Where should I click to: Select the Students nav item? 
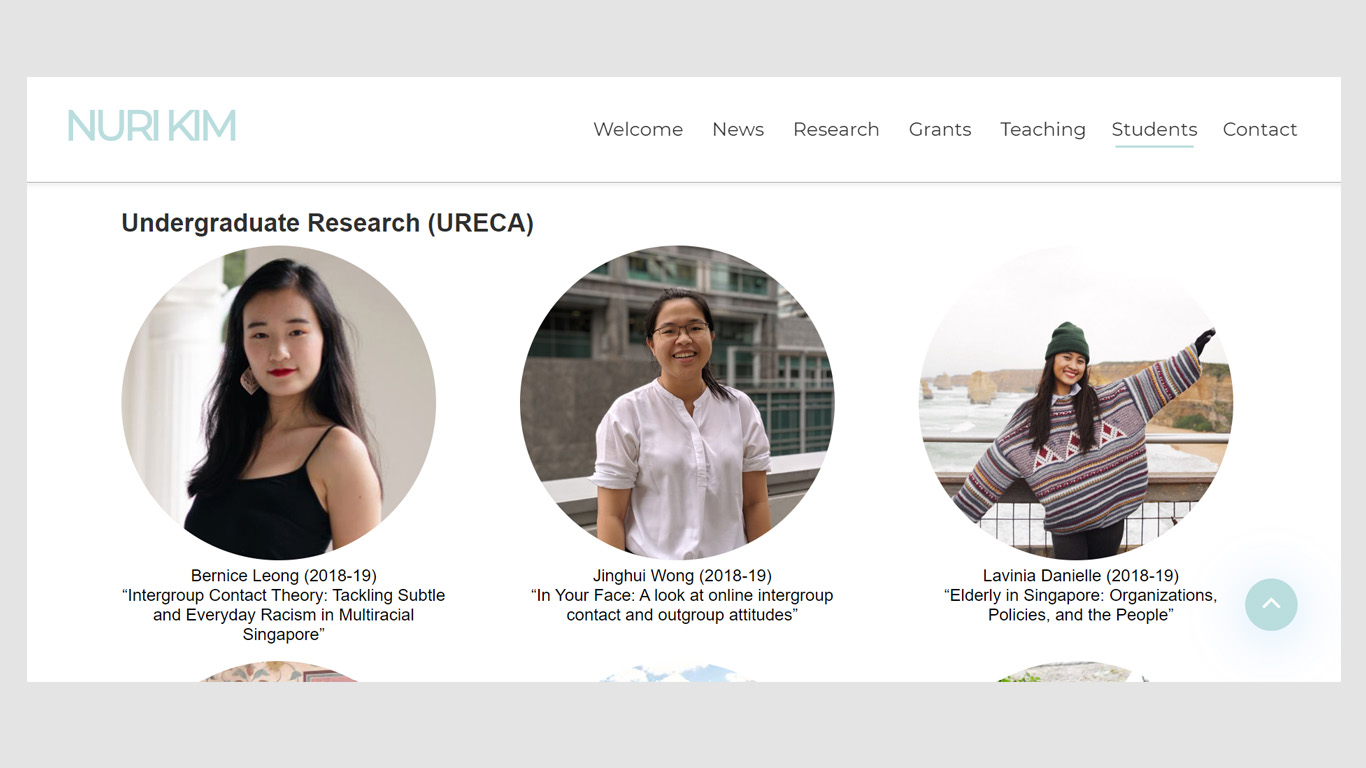coord(1154,129)
